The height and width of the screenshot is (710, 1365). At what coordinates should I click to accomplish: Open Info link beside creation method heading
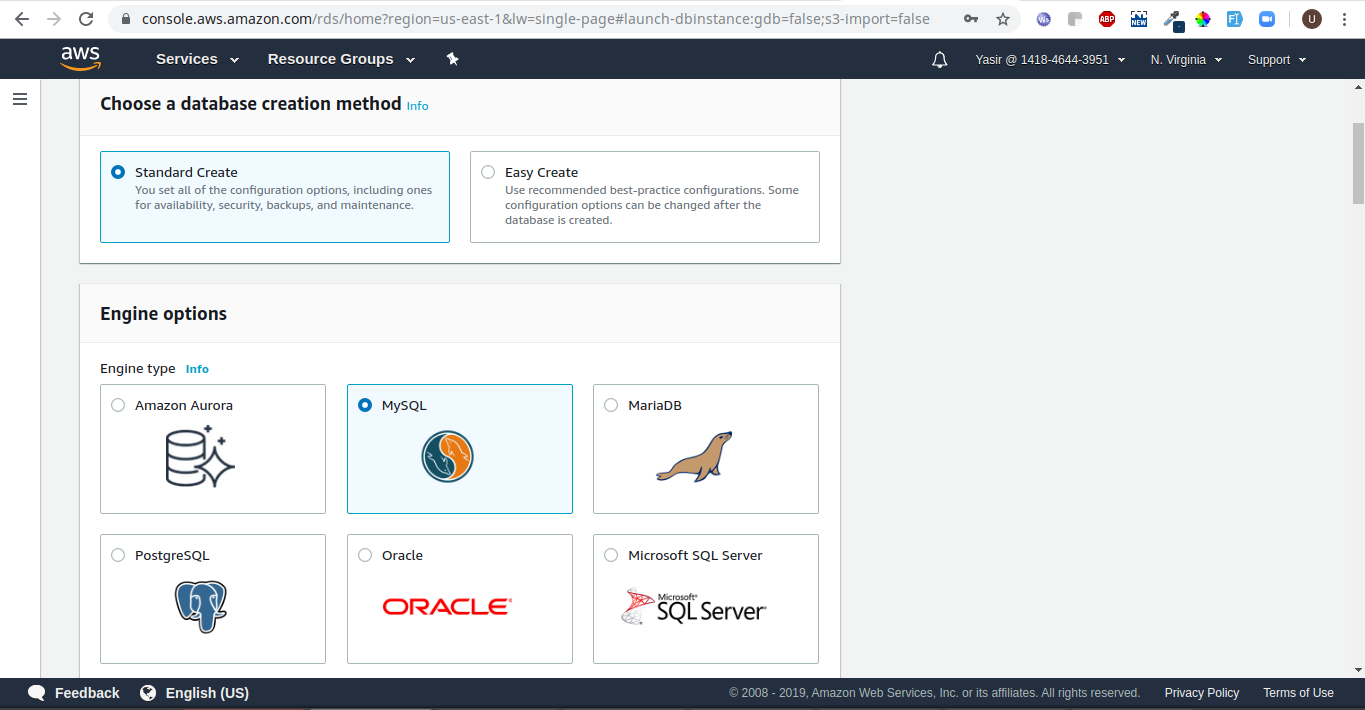pos(417,106)
